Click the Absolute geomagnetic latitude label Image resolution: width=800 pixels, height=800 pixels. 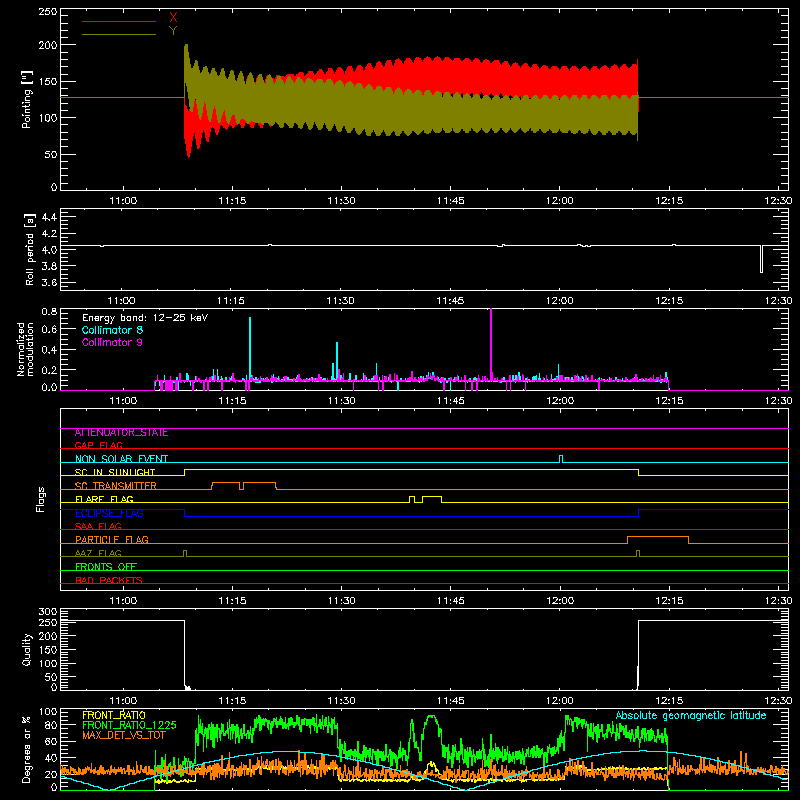click(x=691, y=716)
